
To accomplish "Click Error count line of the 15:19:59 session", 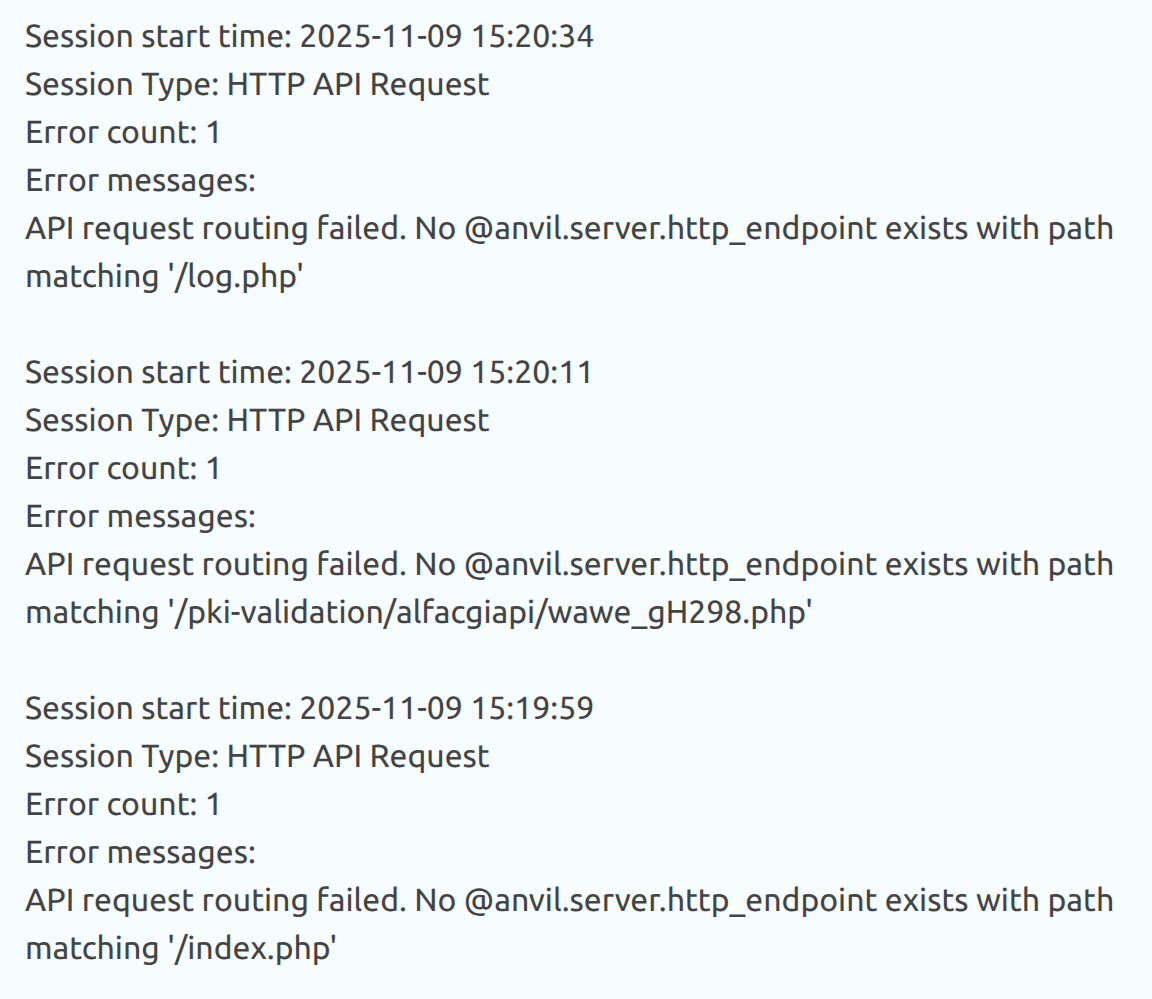I will click(122, 805).
